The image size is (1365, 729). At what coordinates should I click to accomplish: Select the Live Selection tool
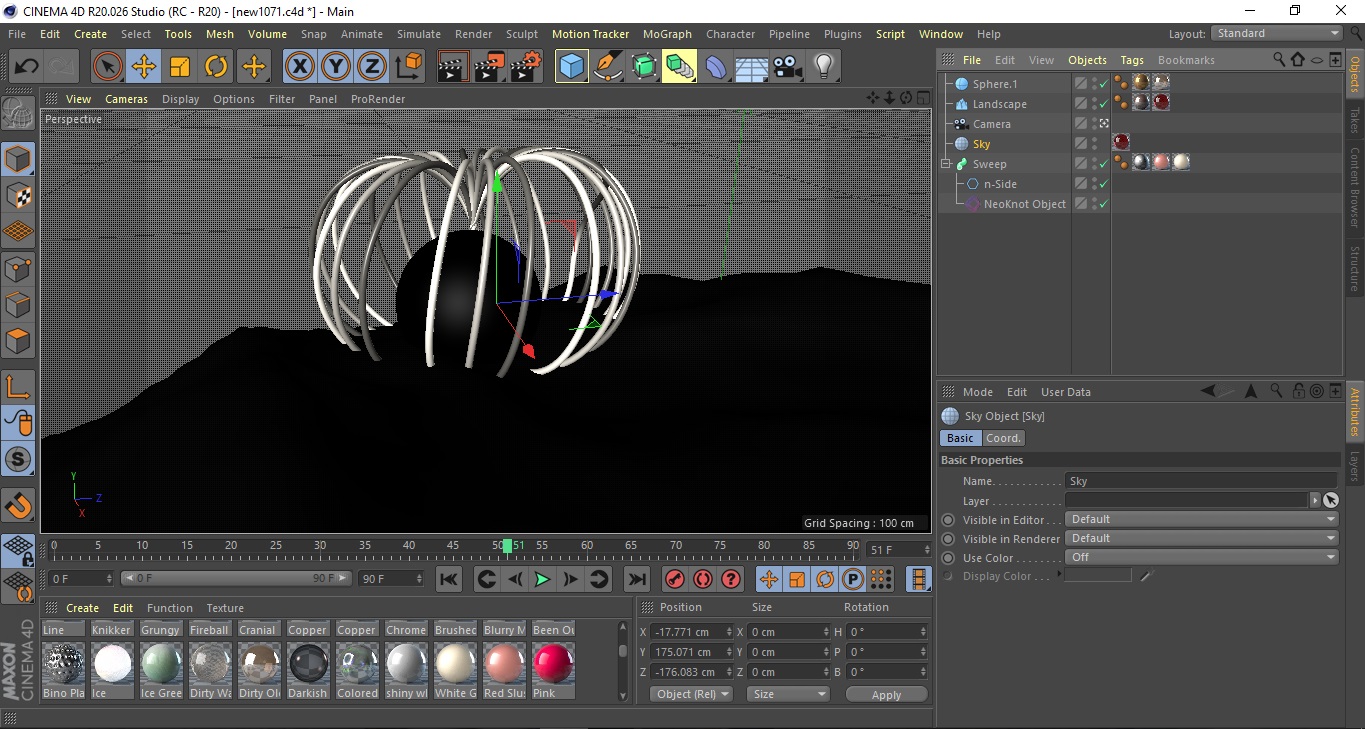point(108,67)
